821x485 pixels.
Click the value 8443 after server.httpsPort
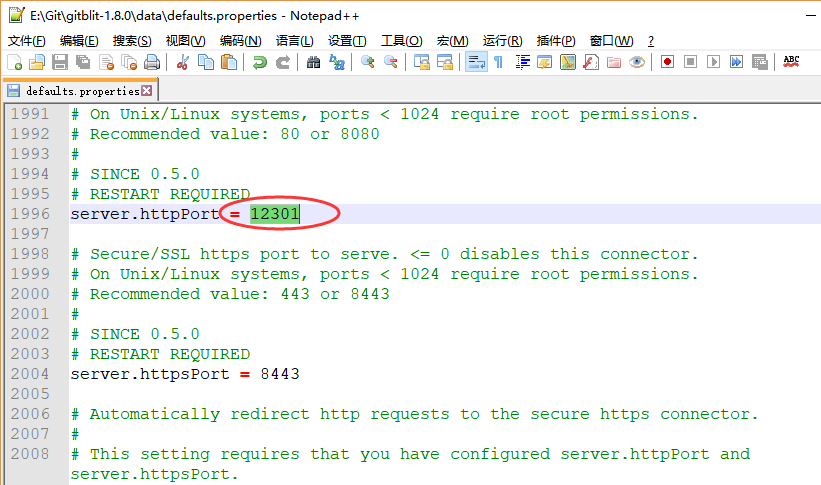[x=280, y=374]
